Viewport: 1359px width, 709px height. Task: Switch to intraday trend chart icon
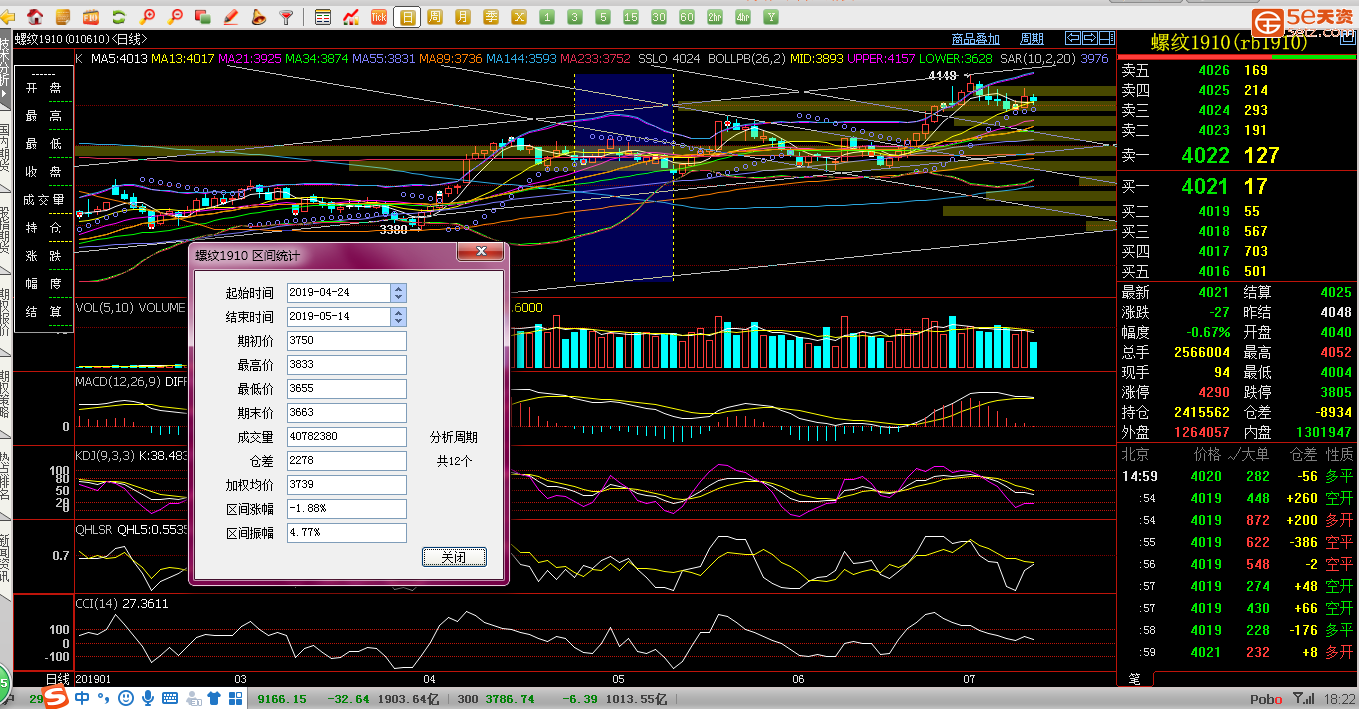351,17
